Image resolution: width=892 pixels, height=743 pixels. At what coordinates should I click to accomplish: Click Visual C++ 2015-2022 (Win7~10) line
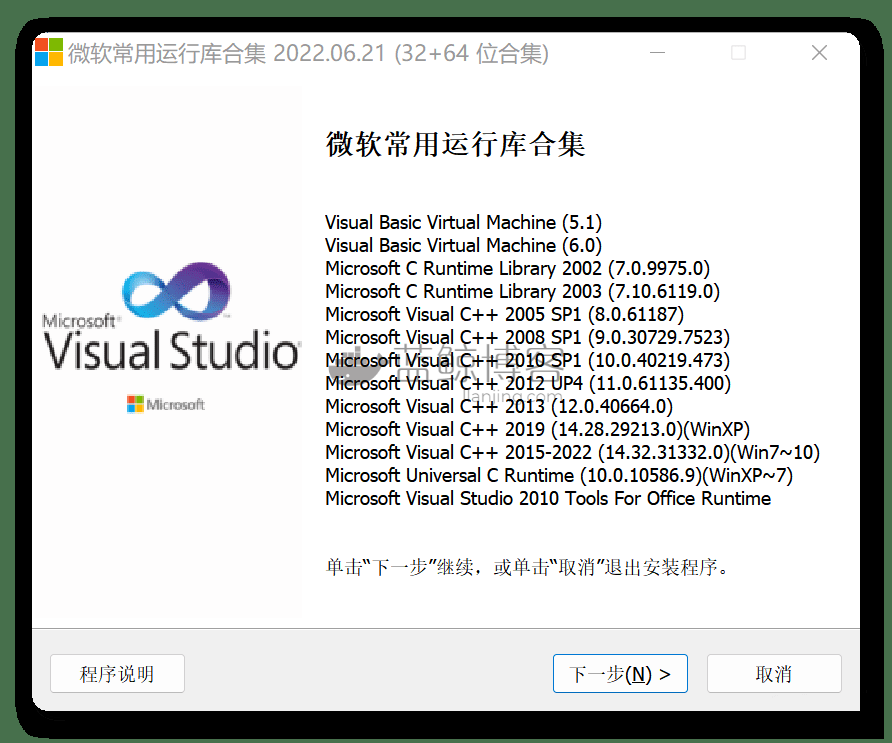tap(572, 453)
